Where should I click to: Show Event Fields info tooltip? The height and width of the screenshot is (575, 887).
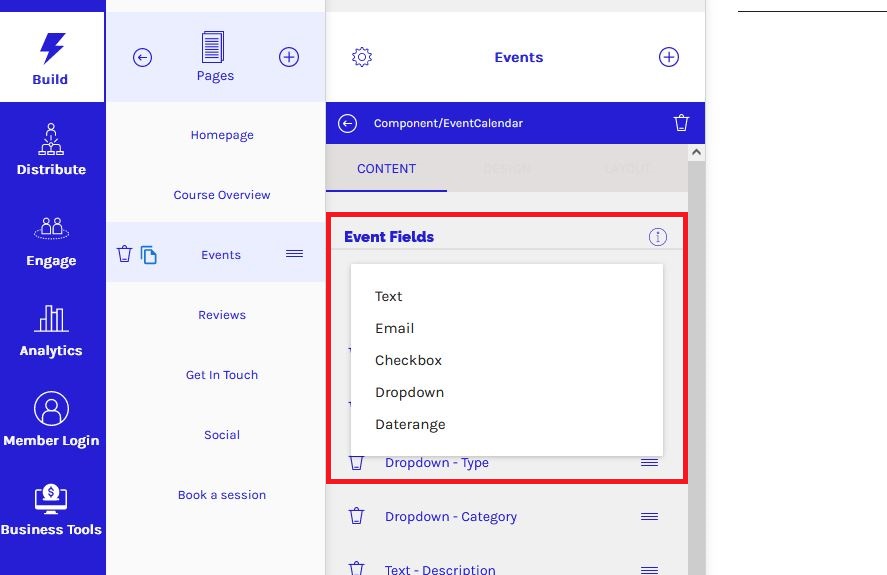pyautogui.click(x=657, y=237)
